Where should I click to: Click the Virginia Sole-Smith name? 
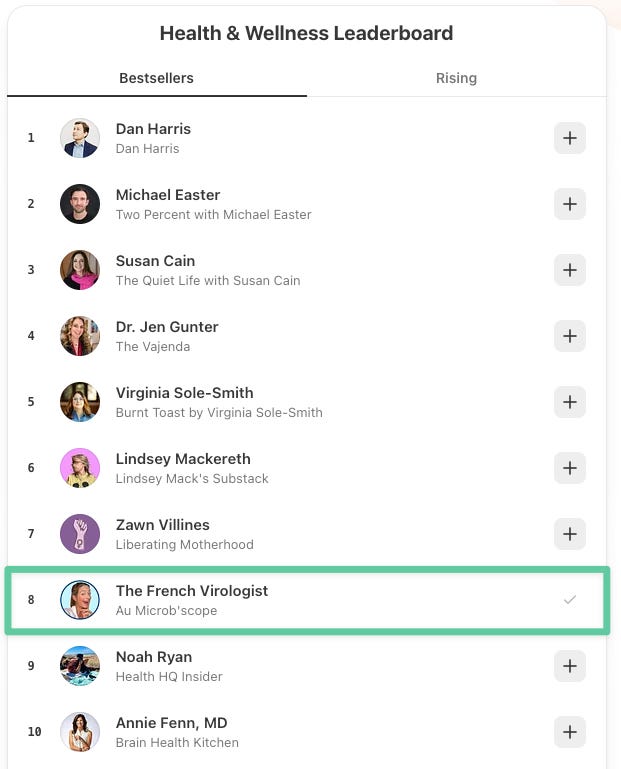click(x=184, y=393)
